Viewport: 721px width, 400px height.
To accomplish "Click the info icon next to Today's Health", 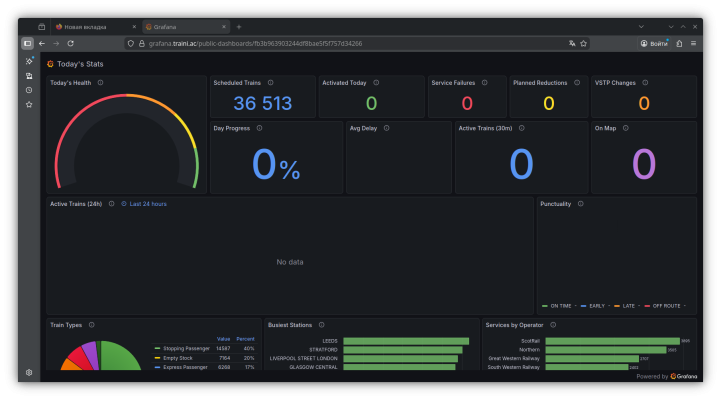I will (100, 83).
